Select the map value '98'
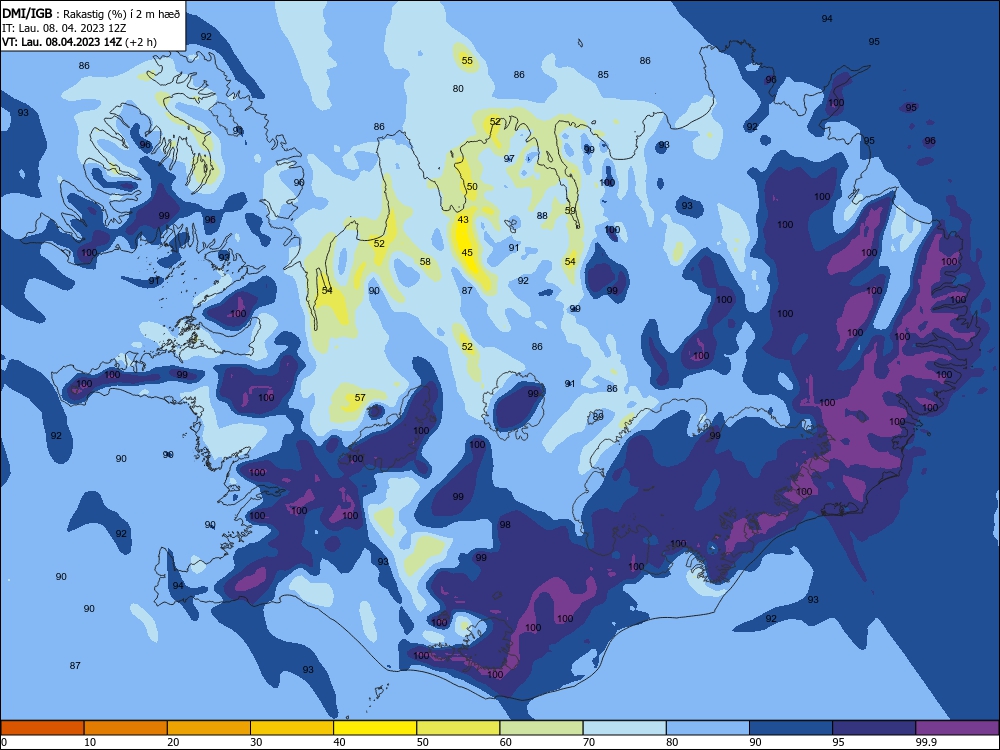 tap(505, 525)
